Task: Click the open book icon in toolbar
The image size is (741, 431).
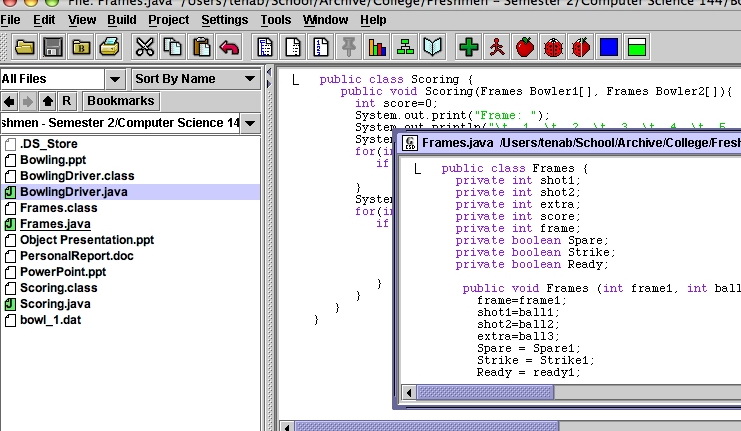Action: tap(432, 47)
